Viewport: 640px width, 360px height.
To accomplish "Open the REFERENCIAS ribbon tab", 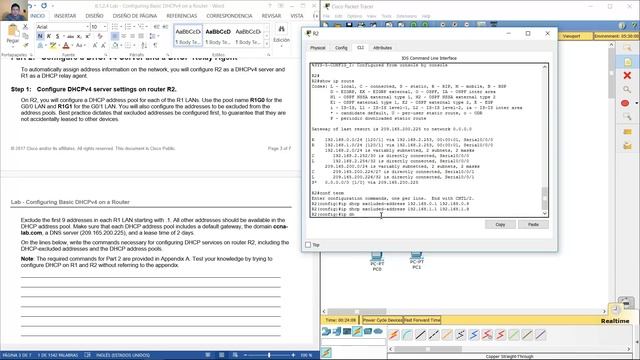I will point(182,16).
